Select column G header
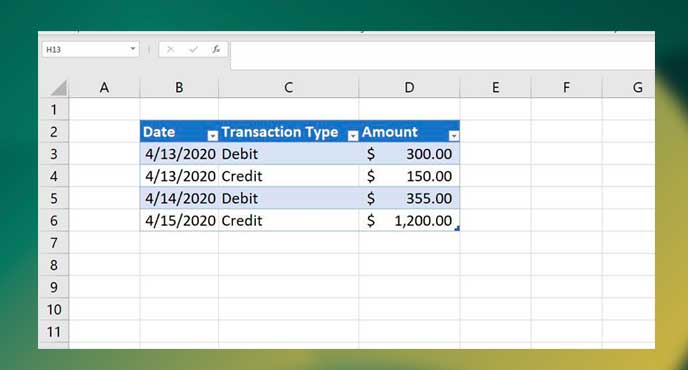 click(629, 88)
